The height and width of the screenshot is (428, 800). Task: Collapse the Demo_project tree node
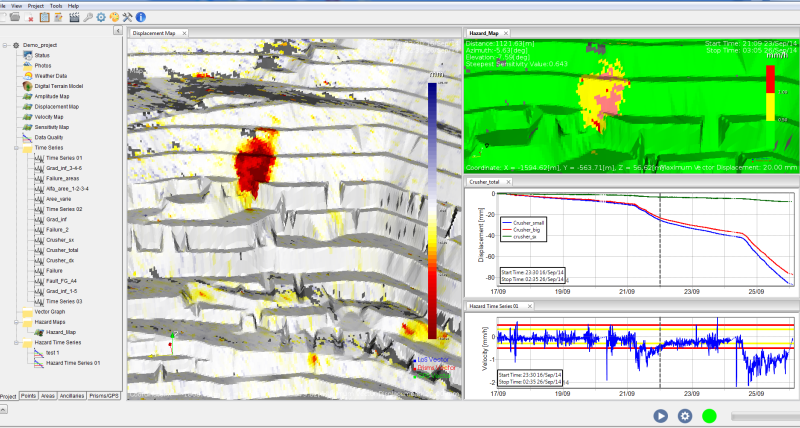(5, 46)
